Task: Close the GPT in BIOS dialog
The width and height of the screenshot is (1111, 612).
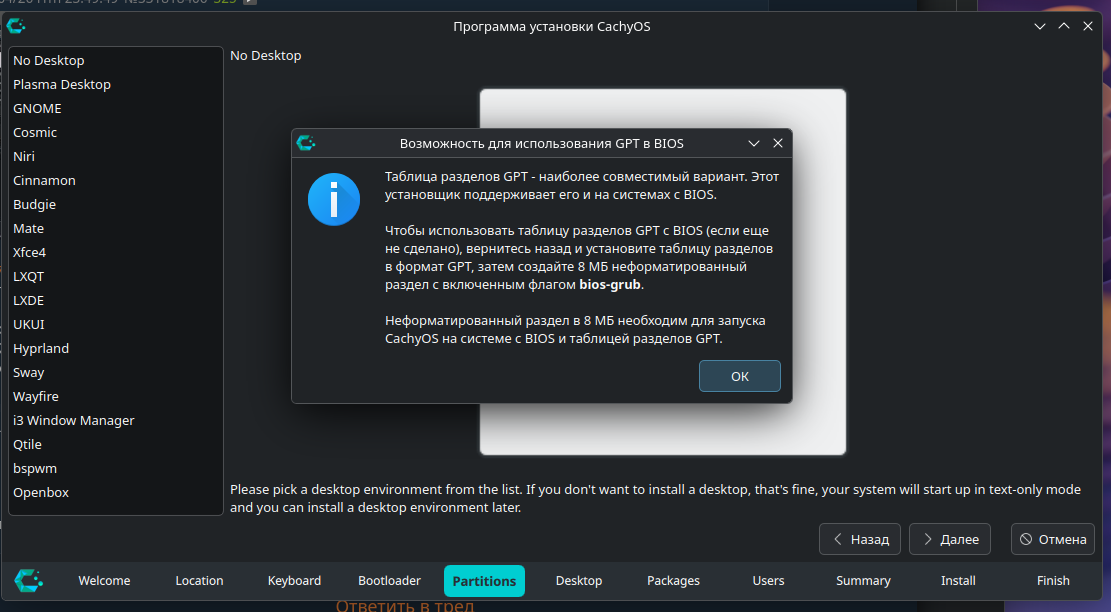Action: (778, 143)
